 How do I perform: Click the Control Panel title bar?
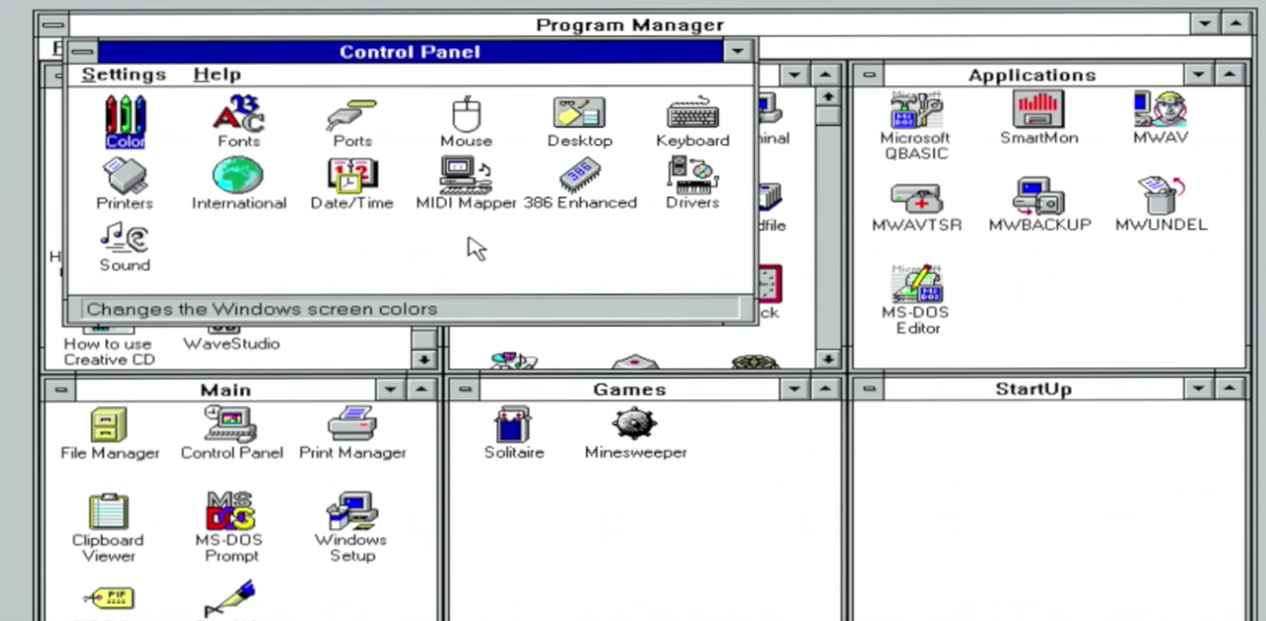click(410, 51)
